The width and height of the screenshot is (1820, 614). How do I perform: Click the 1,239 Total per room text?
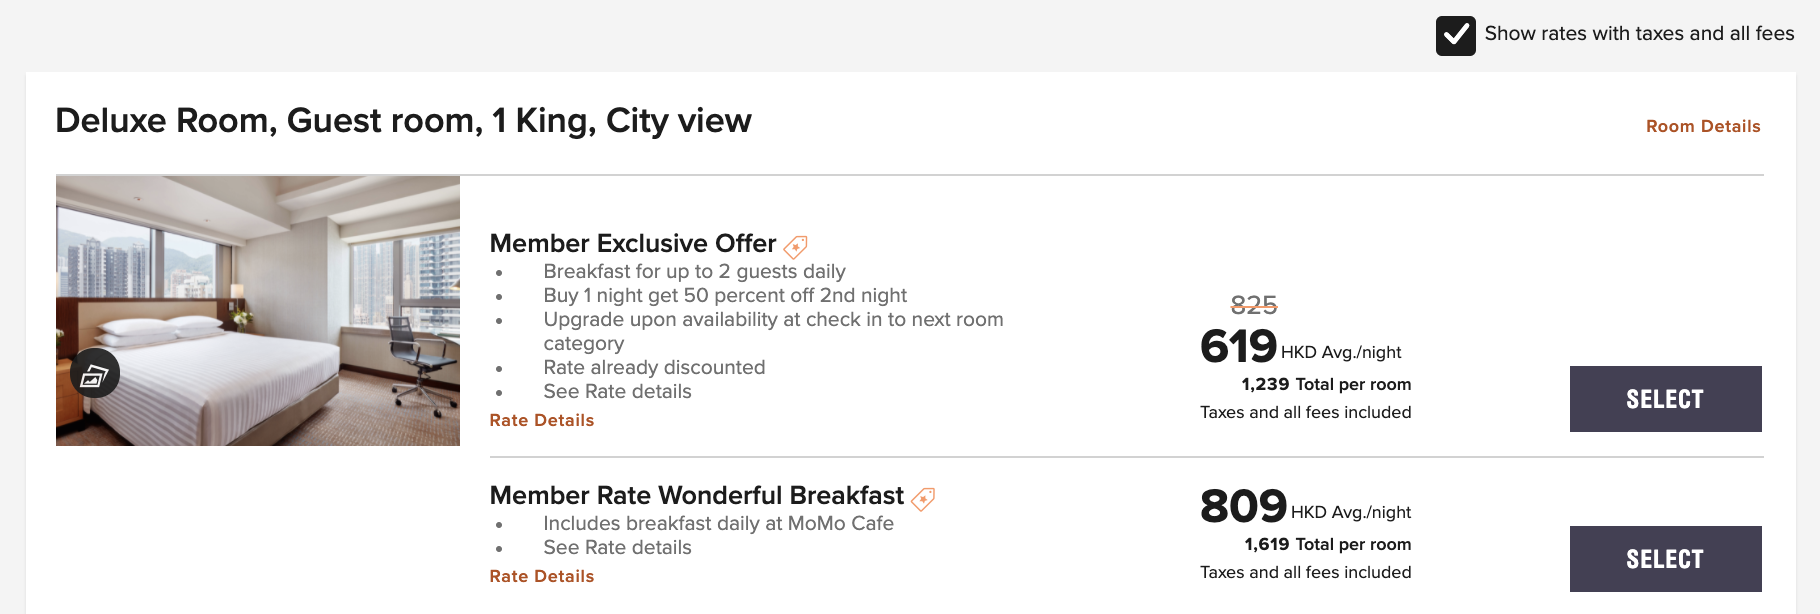[1326, 384]
